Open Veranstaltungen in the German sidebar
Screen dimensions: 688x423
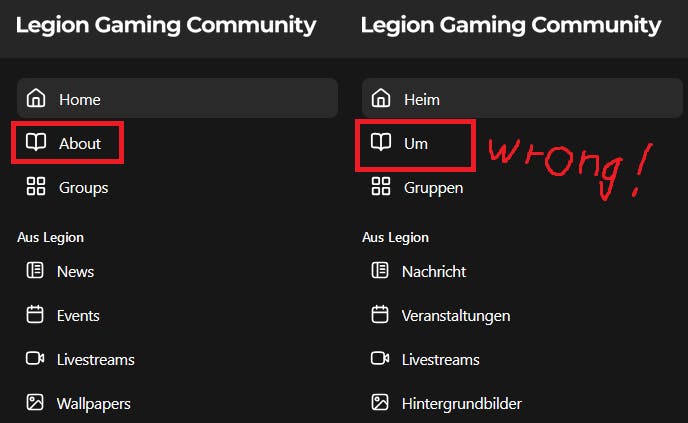tap(456, 316)
